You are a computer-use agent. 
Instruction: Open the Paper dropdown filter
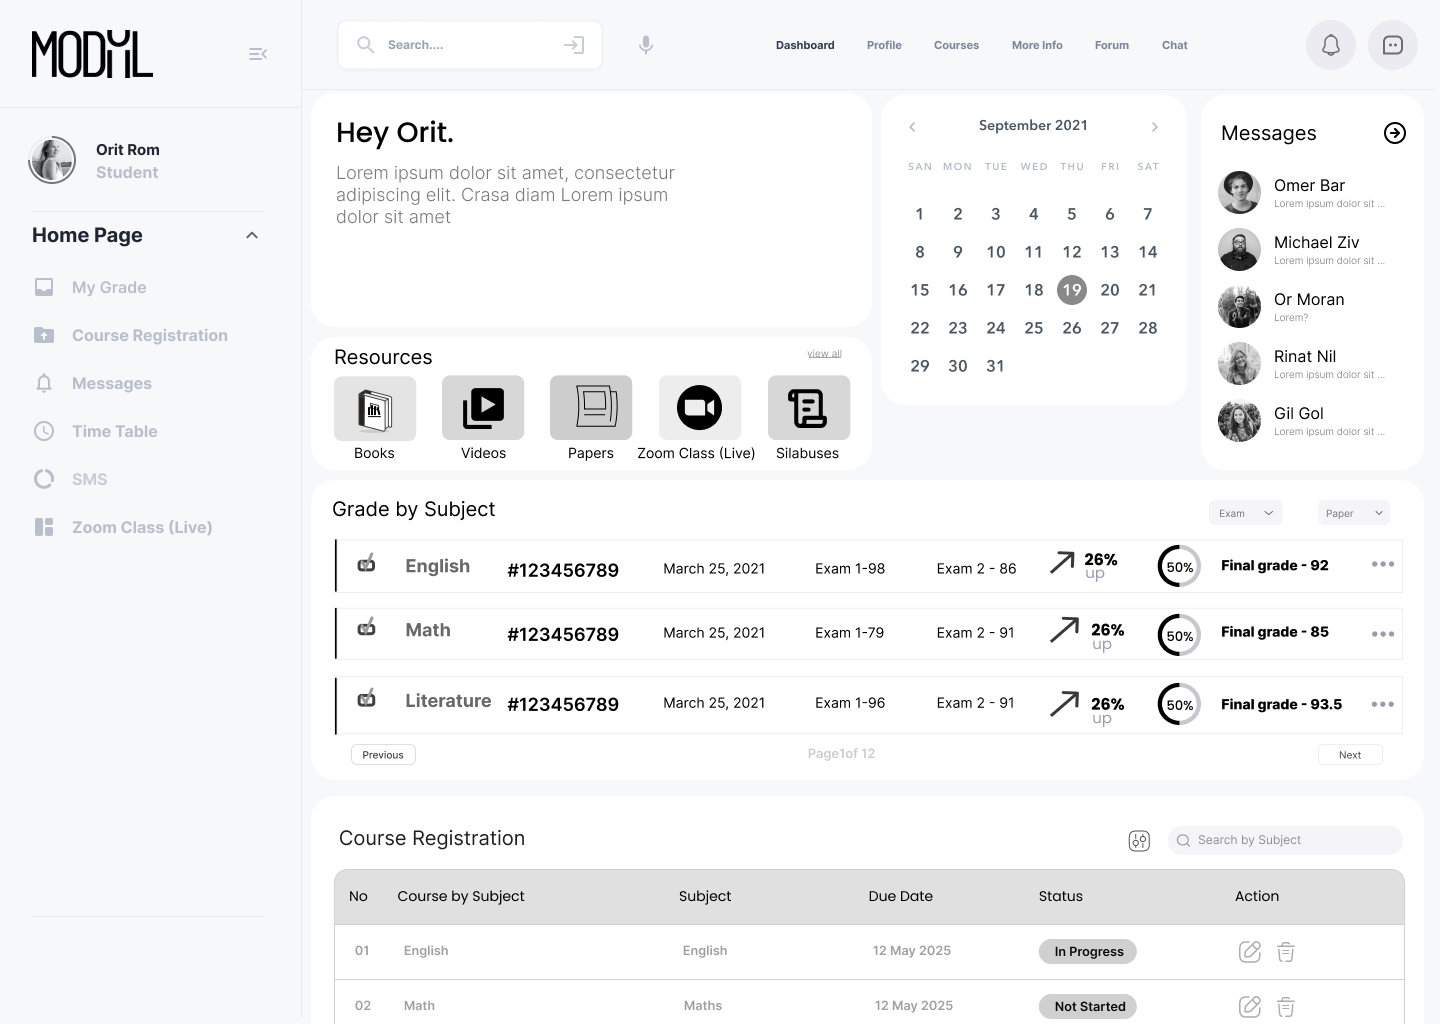pyautogui.click(x=1353, y=513)
